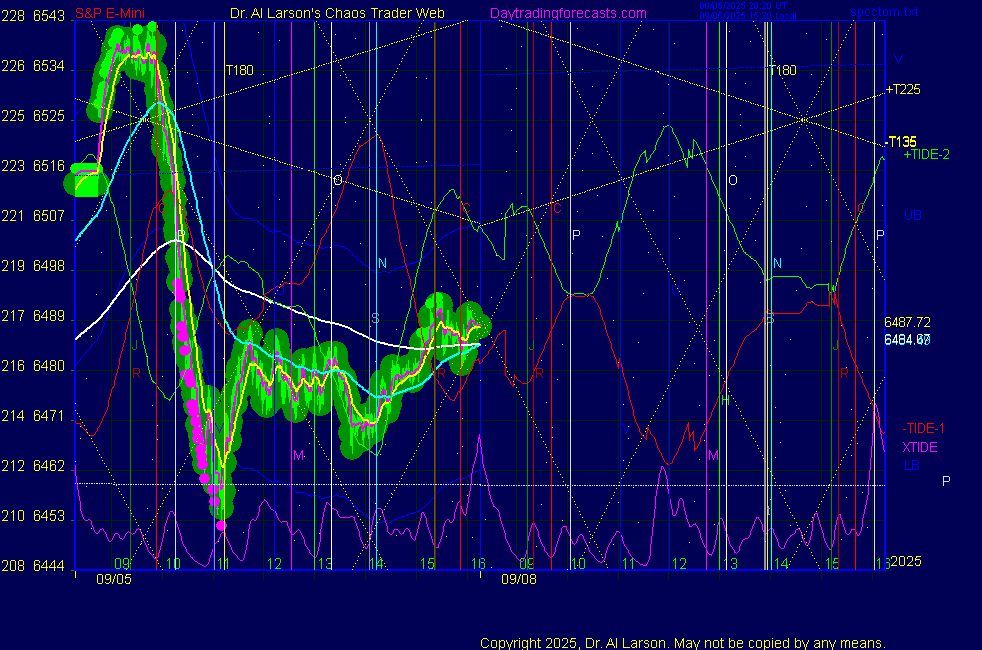Viewport: 982px width, 650px height.
Task: Click the XTIDE legend label
Action: click(x=920, y=447)
